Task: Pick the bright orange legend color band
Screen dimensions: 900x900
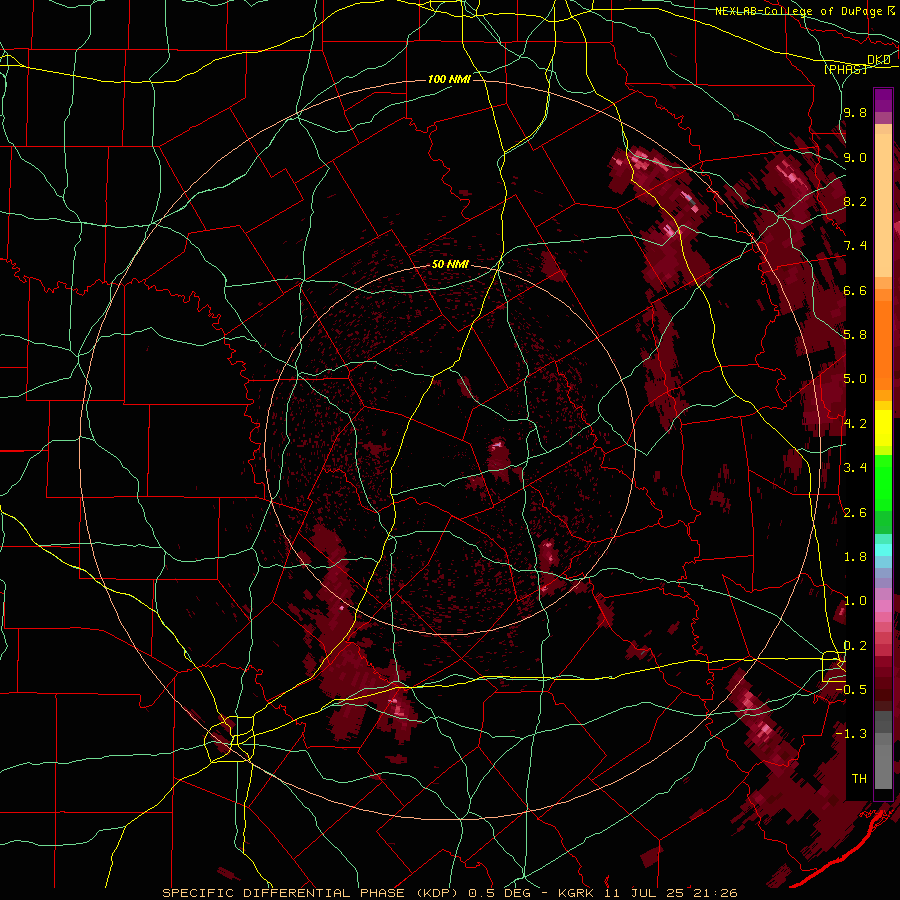Action: (883, 344)
